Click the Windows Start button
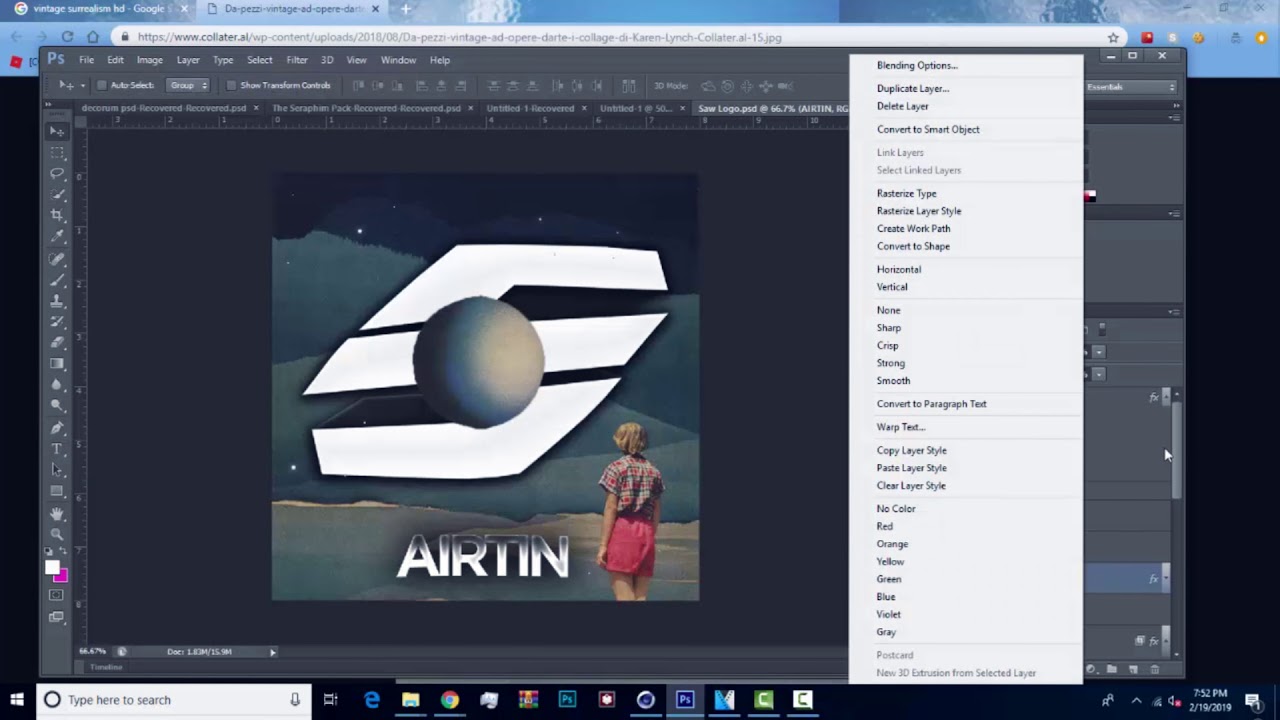1280x720 pixels. pyautogui.click(x=17, y=700)
